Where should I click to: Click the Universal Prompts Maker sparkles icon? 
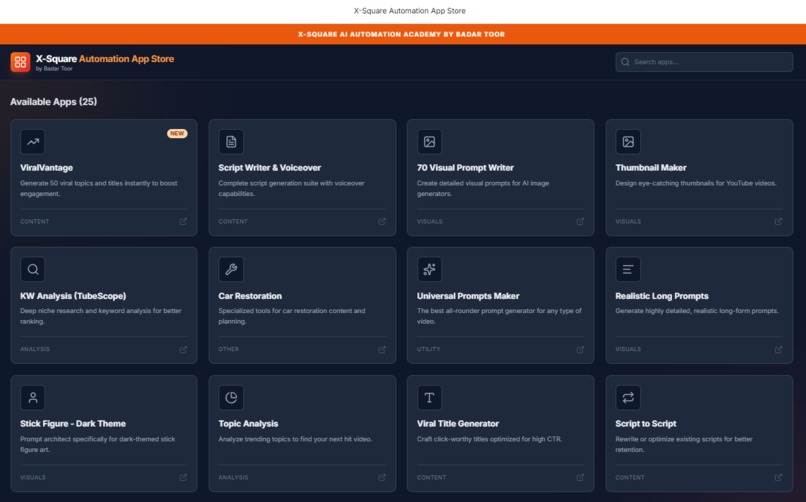point(429,269)
